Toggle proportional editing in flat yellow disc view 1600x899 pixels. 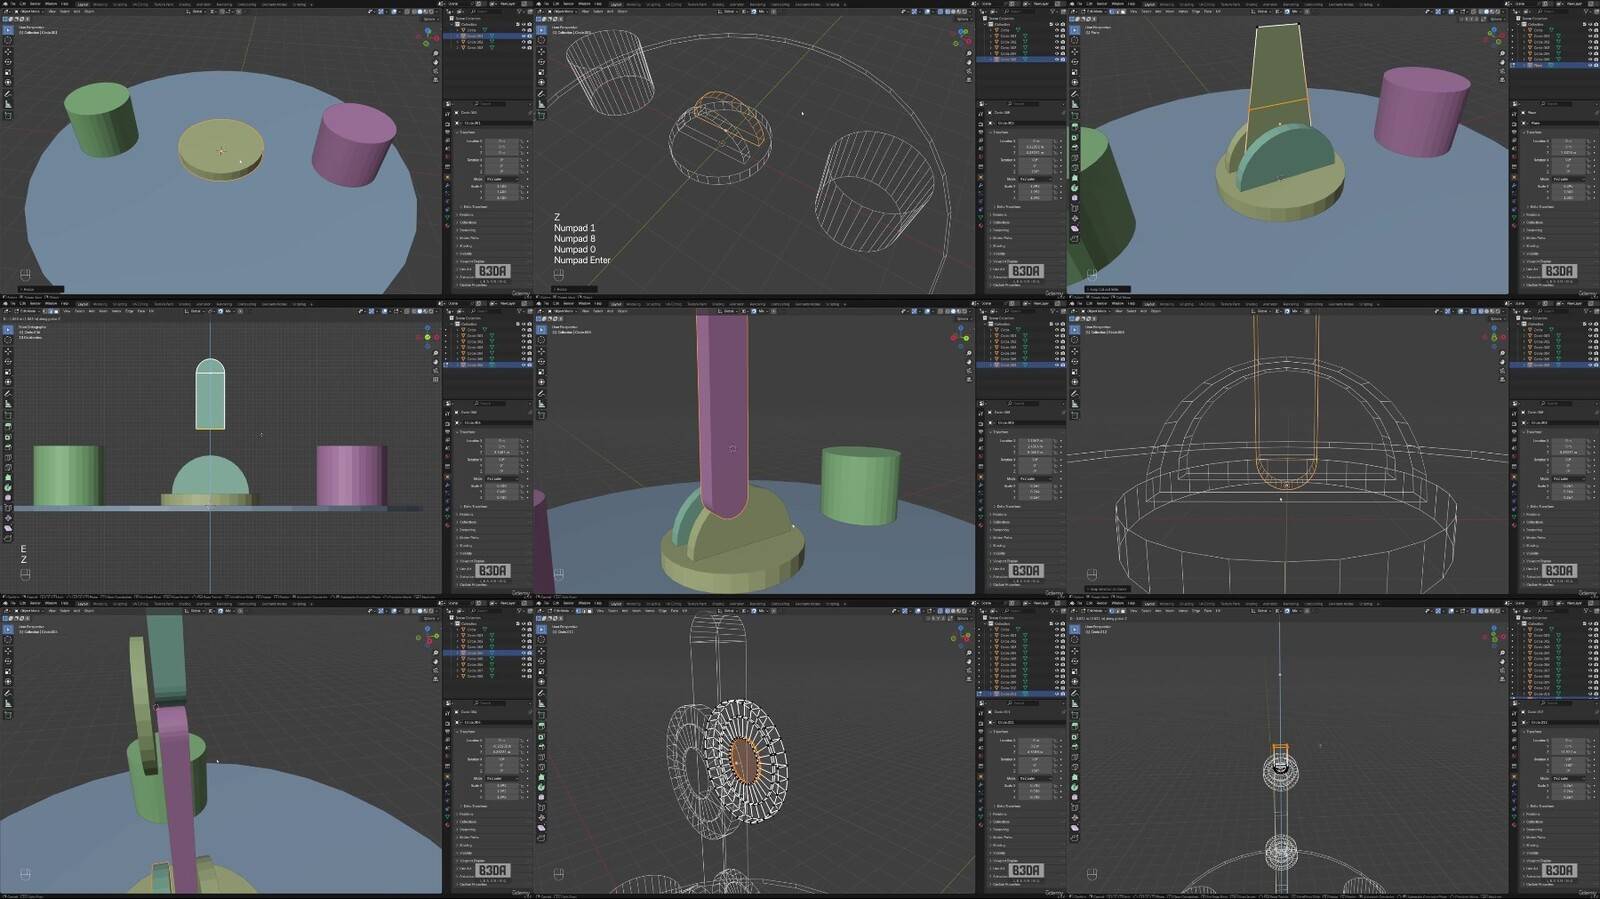(x=238, y=12)
